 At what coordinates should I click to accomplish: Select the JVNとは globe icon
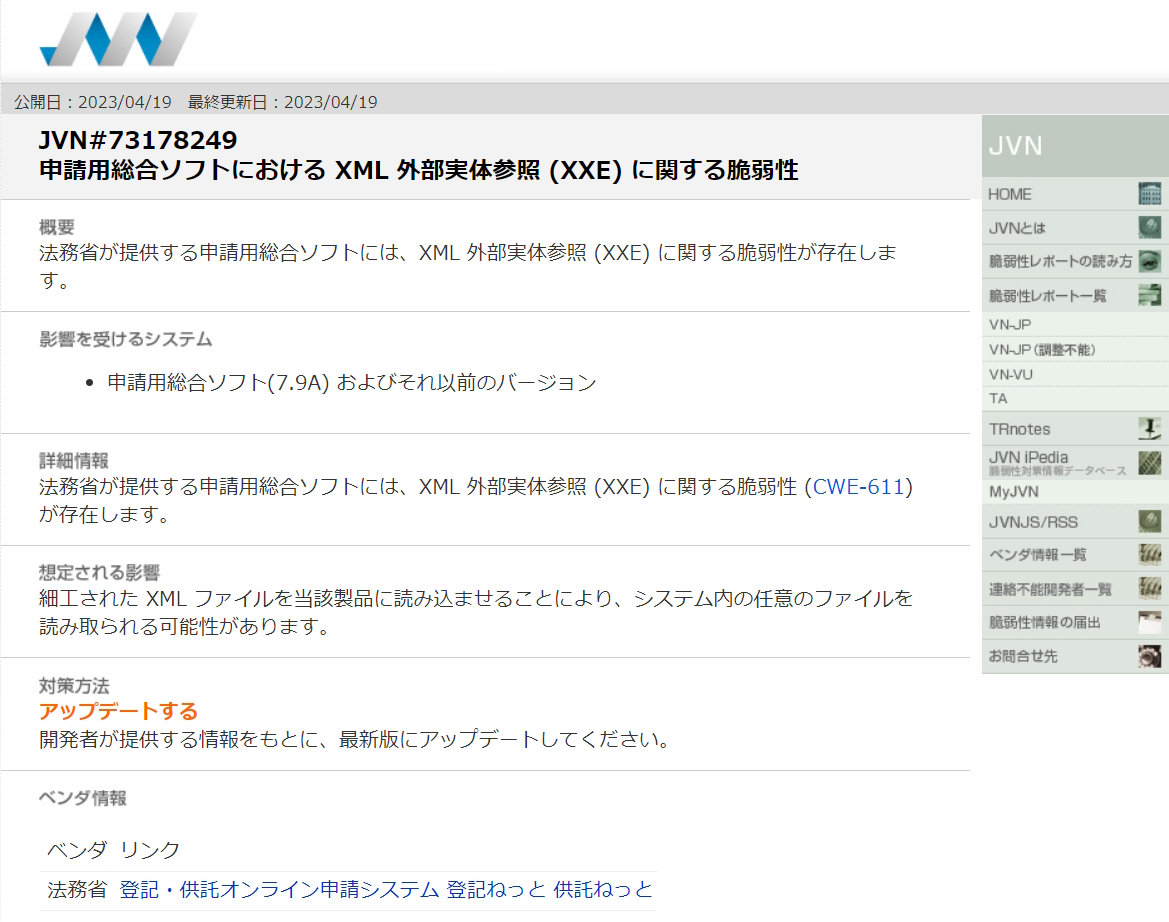pyautogui.click(x=1152, y=227)
